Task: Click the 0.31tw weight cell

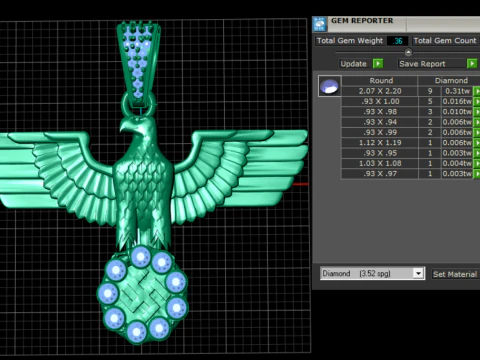Action: pos(457,91)
